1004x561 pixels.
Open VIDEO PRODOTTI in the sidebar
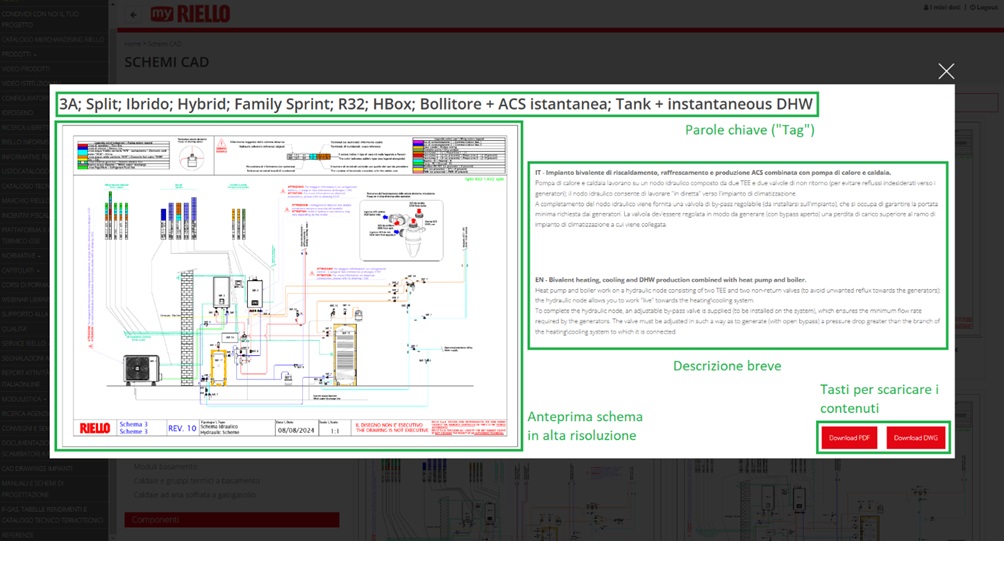click(x=26, y=69)
